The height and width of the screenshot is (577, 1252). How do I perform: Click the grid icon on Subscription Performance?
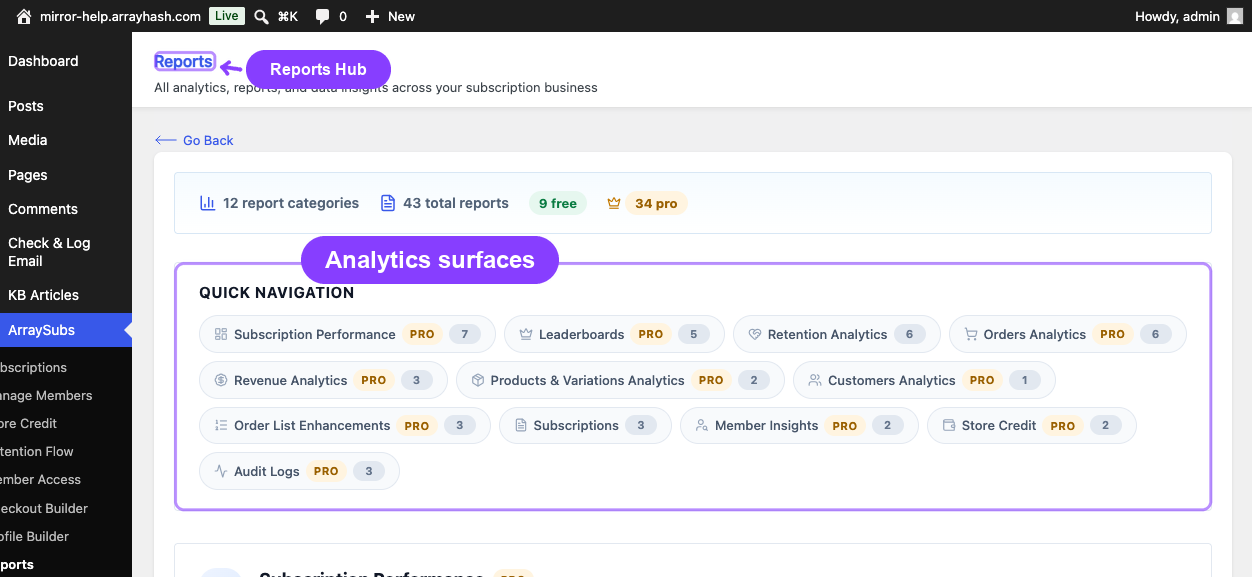point(221,334)
